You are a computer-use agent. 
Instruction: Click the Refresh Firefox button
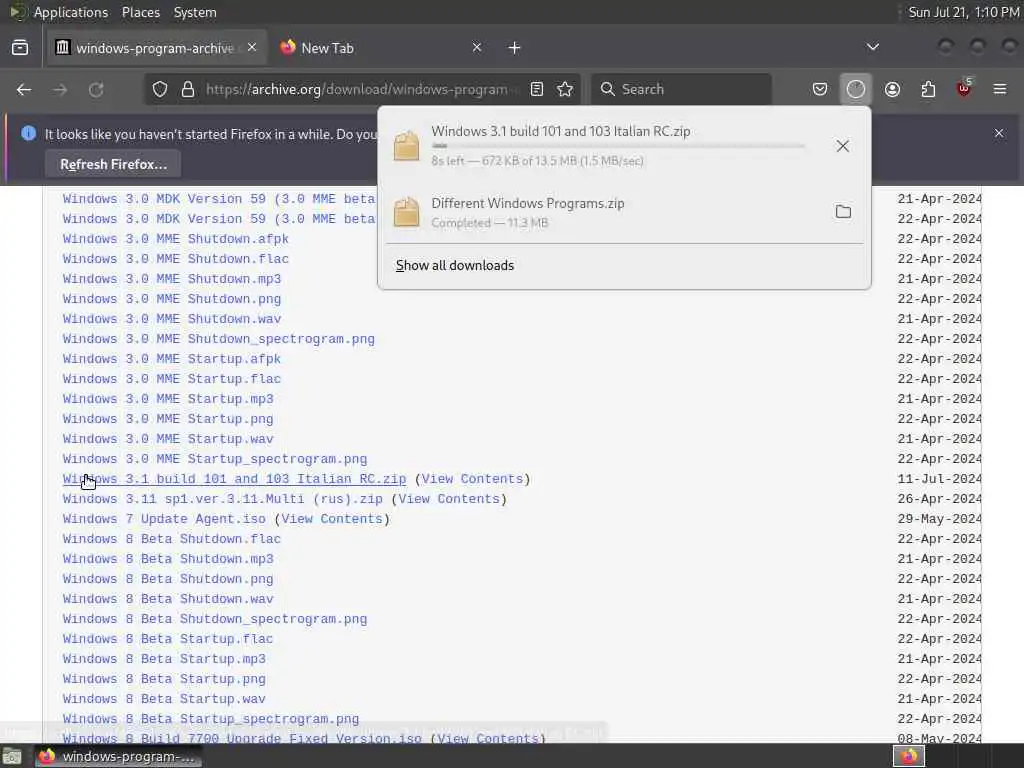(114, 165)
